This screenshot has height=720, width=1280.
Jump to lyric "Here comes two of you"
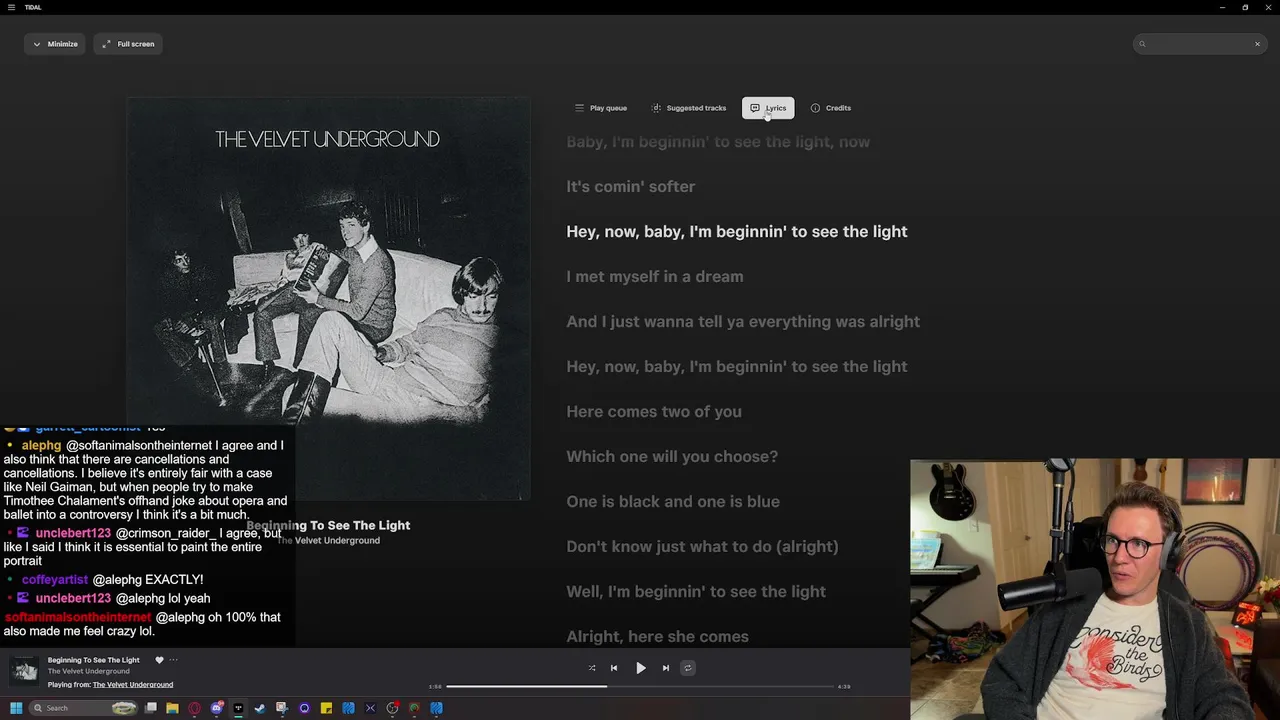tap(653, 412)
